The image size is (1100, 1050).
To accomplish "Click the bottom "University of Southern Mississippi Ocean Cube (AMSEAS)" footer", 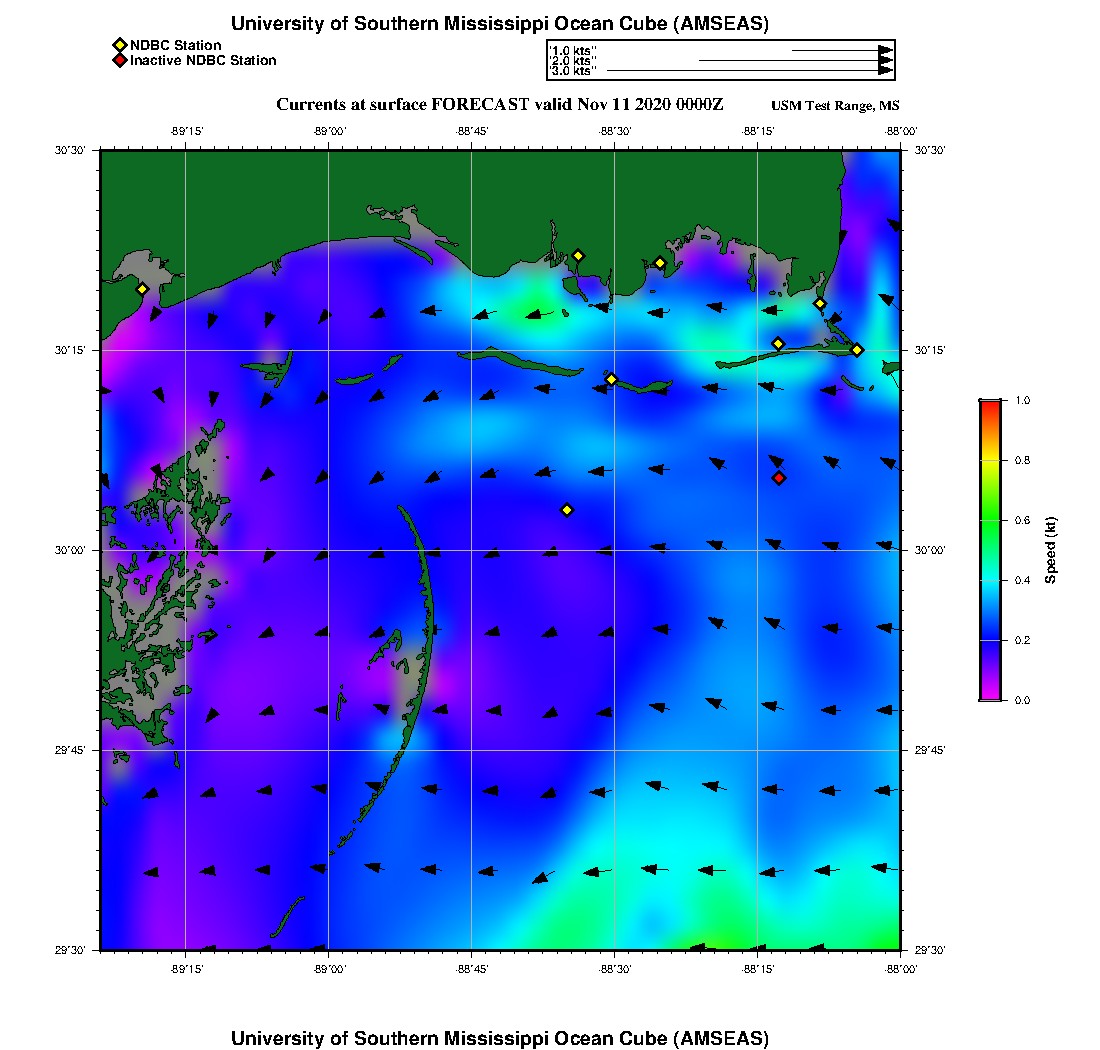I will click(x=499, y=1038).
